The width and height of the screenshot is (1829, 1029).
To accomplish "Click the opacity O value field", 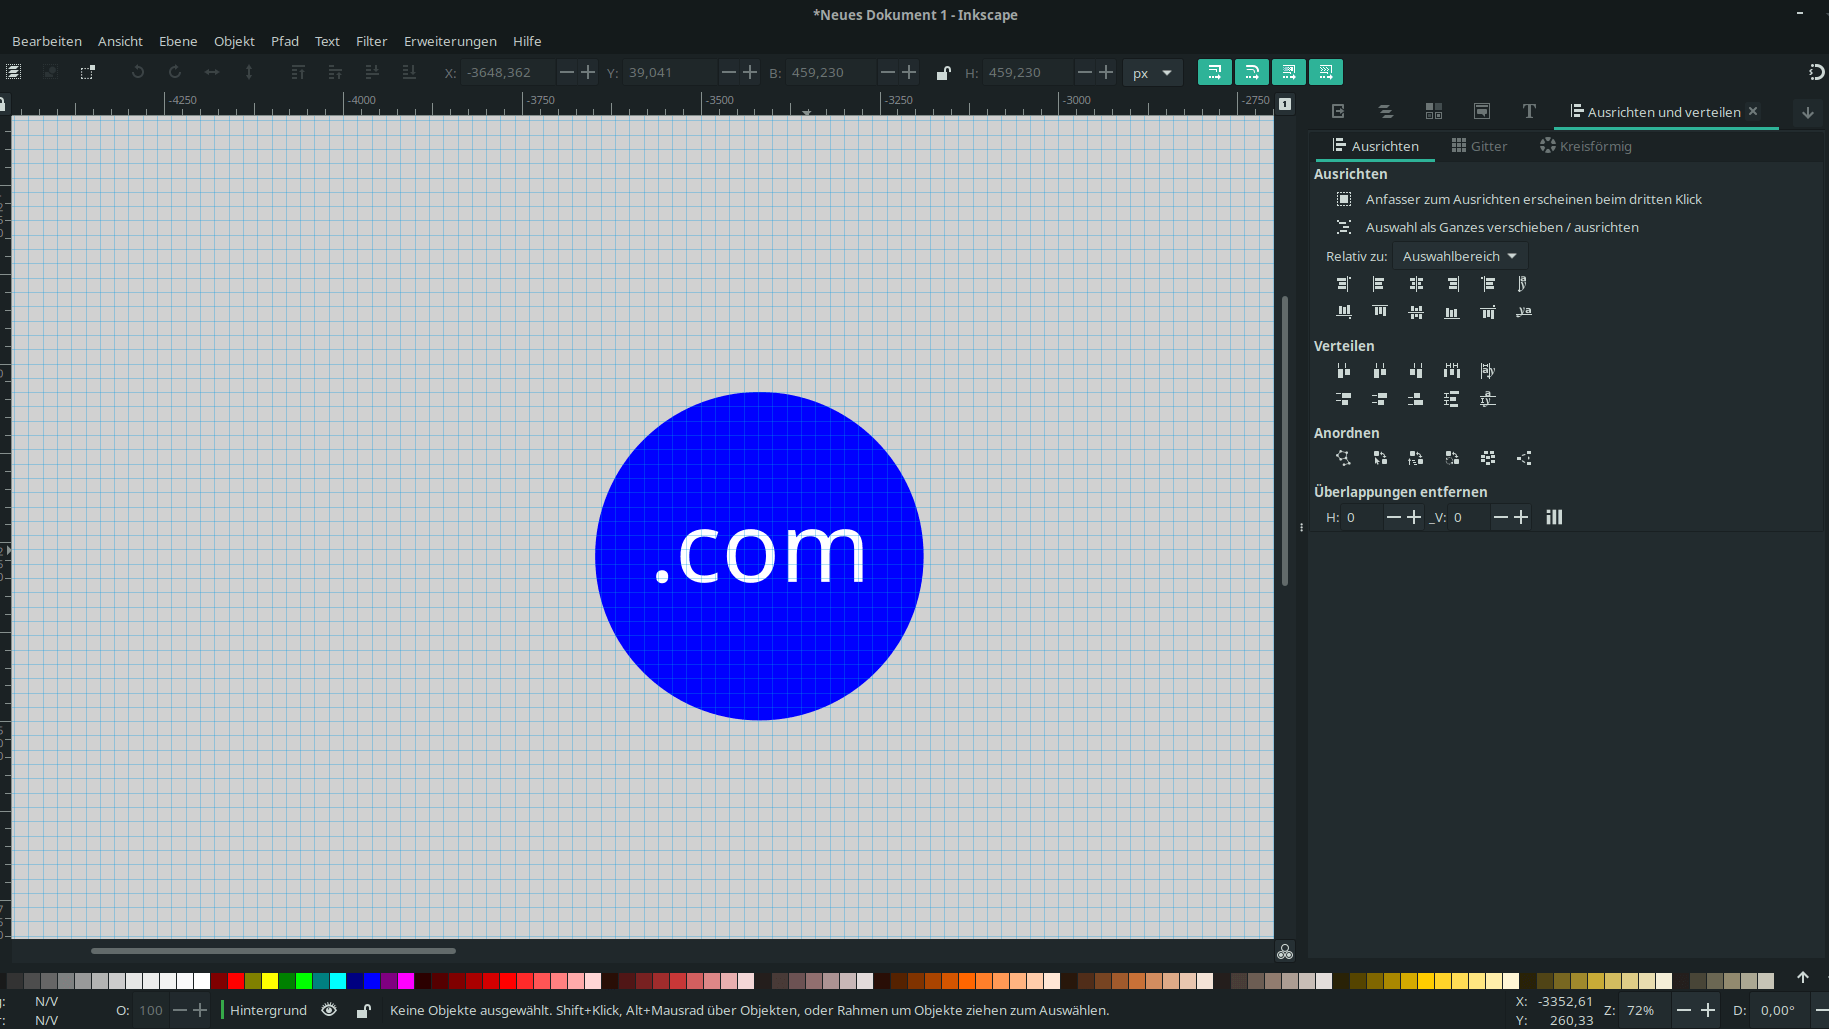I will [x=151, y=1010].
